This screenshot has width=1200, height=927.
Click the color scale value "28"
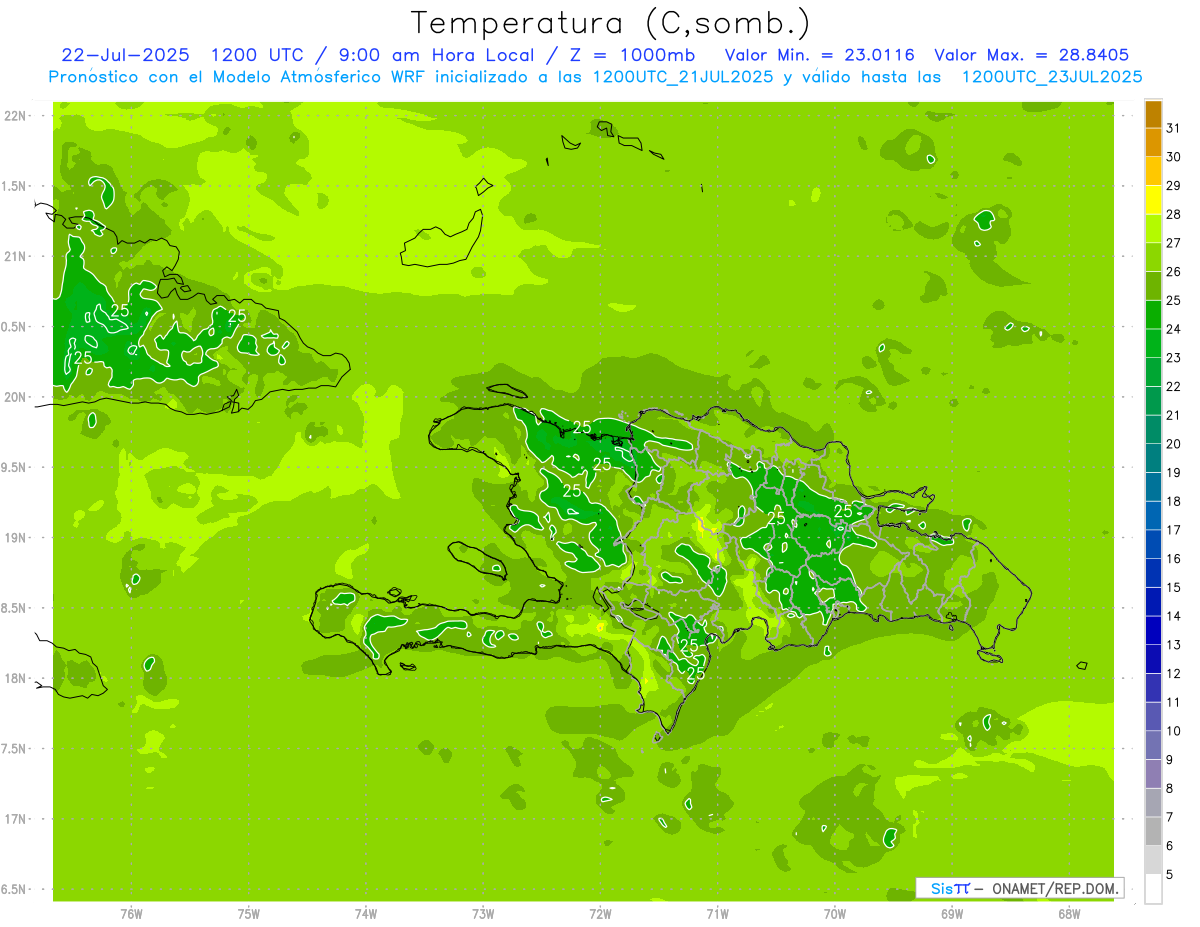1173,214
